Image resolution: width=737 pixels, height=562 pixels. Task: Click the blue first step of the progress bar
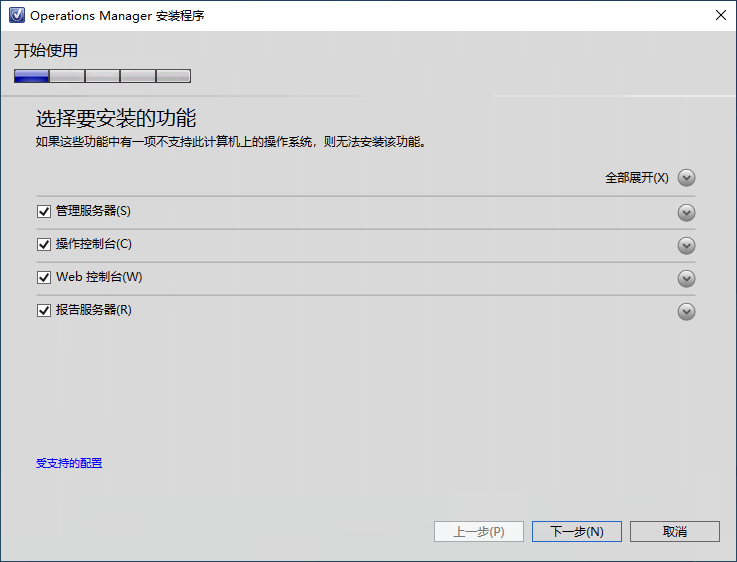(x=31, y=76)
